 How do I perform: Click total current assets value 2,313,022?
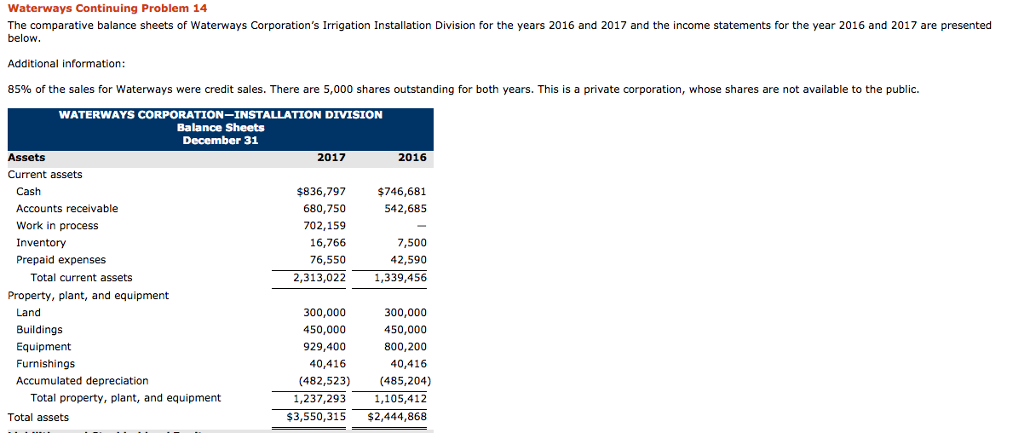tap(319, 277)
